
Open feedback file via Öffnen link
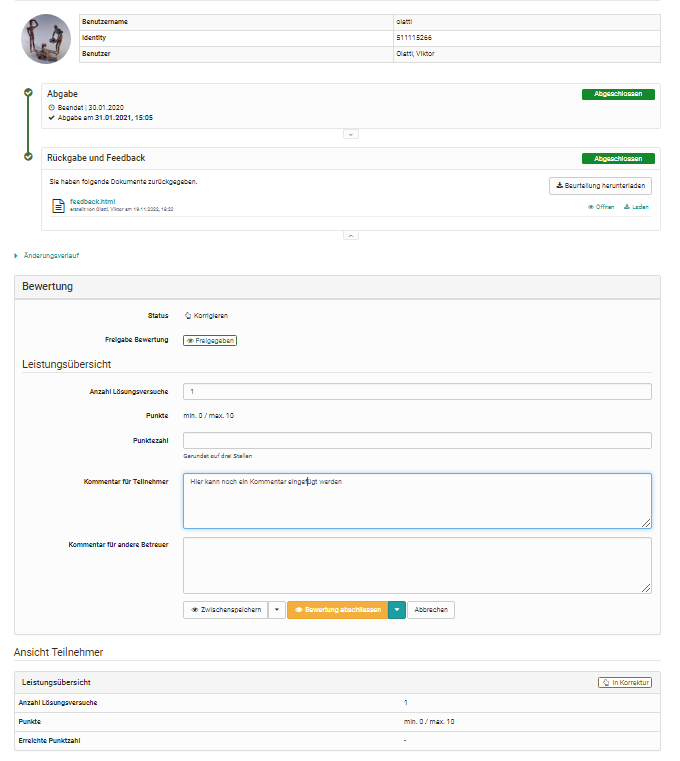point(601,207)
